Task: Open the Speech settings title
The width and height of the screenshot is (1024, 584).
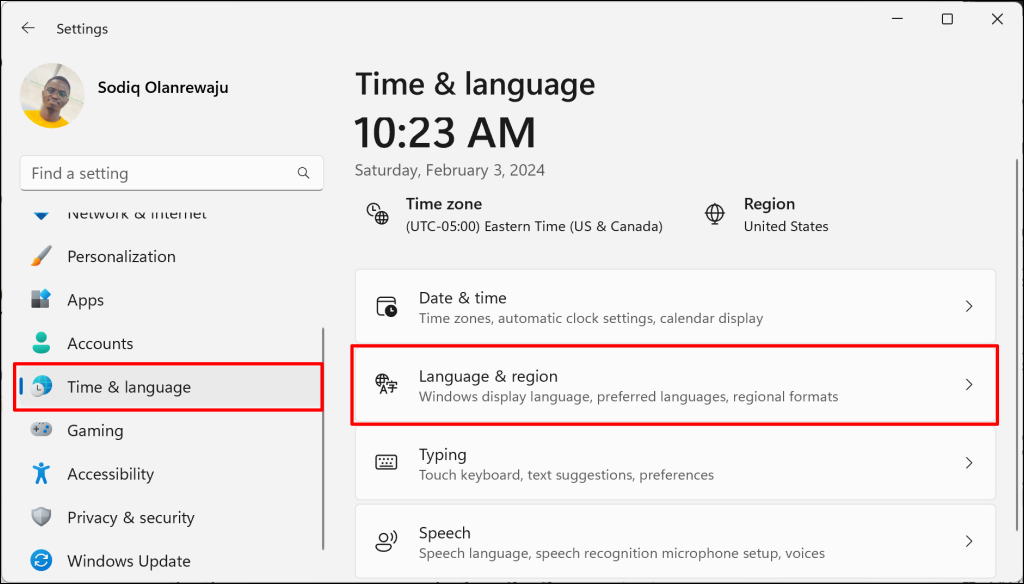Action: pos(444,533)
